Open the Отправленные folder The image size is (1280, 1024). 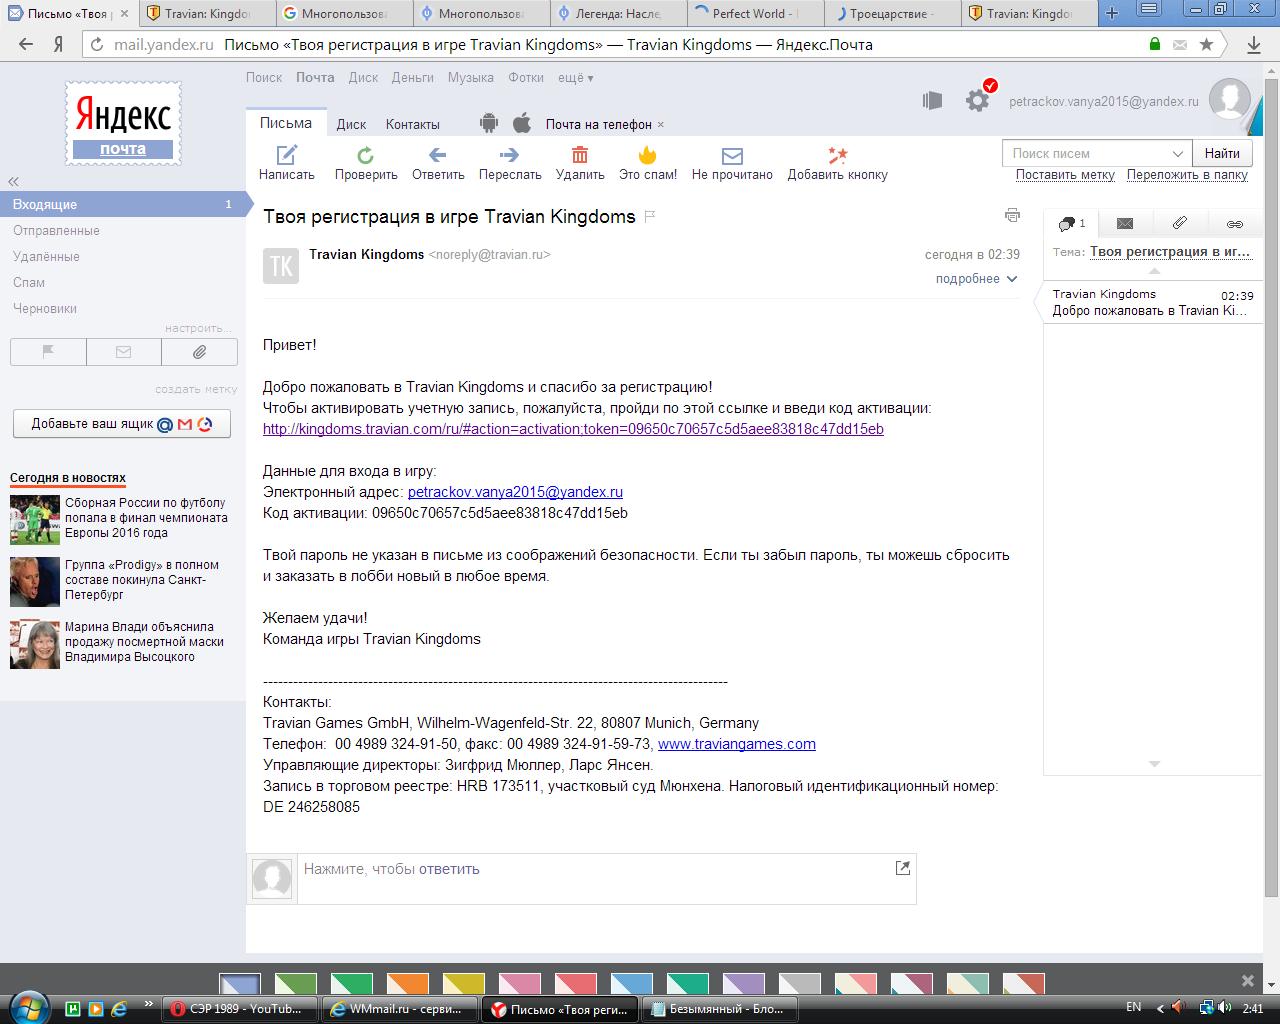(x=56, y=230)
